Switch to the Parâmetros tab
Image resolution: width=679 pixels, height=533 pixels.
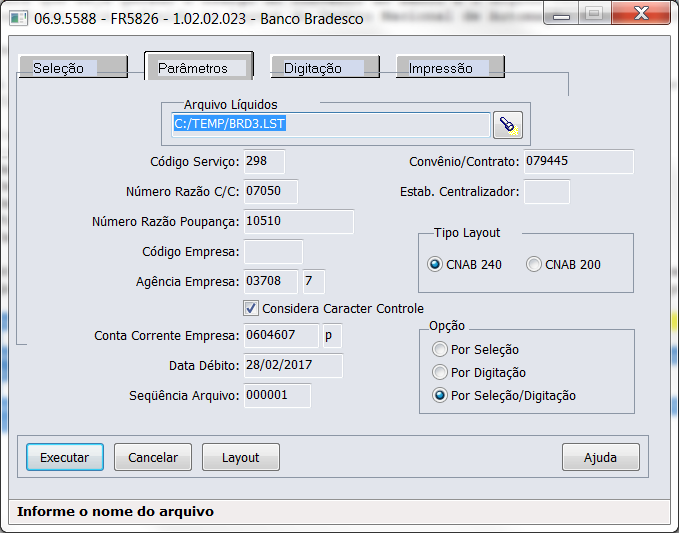199,66
